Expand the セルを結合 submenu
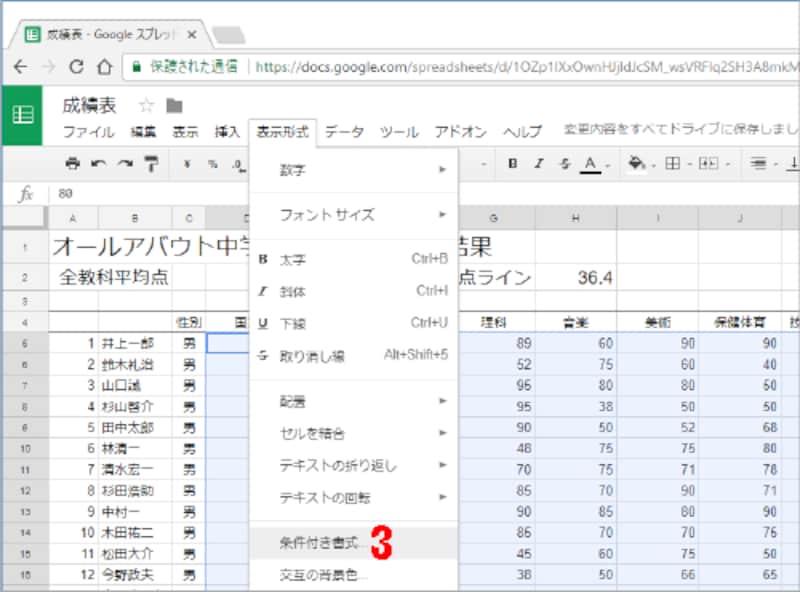800x592 pixels. (300, 434)
